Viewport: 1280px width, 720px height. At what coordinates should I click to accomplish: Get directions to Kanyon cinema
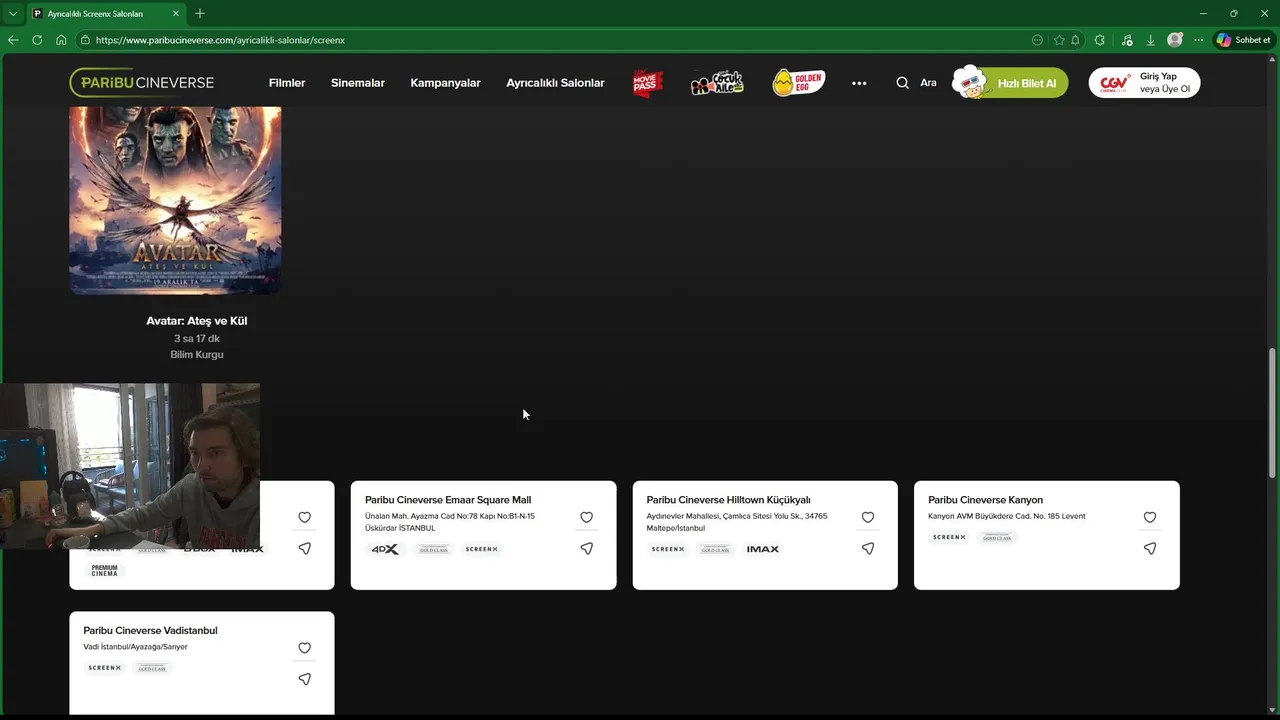[x=1150, y=548]
